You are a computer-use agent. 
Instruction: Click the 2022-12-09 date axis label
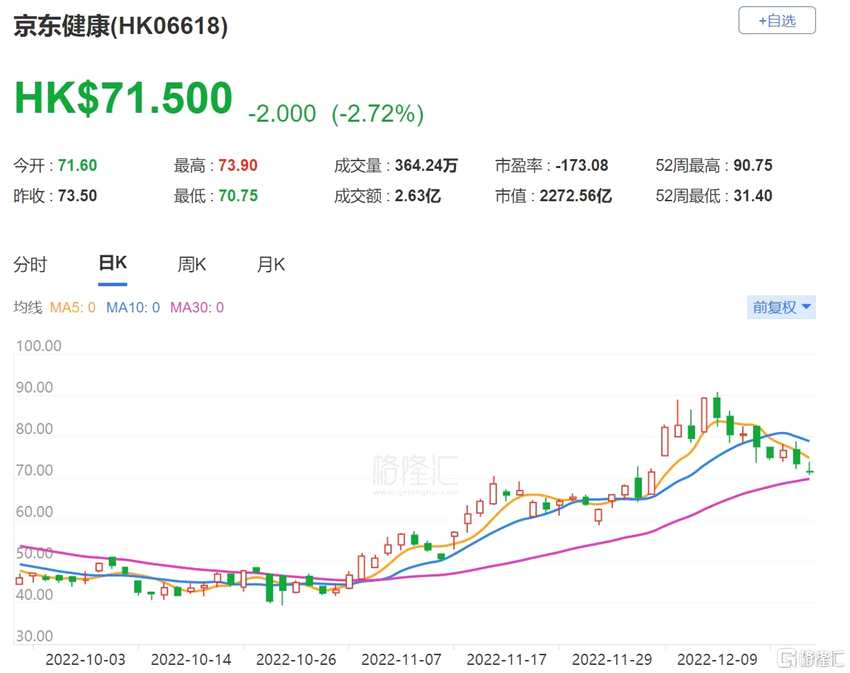(x=717, y=660)
